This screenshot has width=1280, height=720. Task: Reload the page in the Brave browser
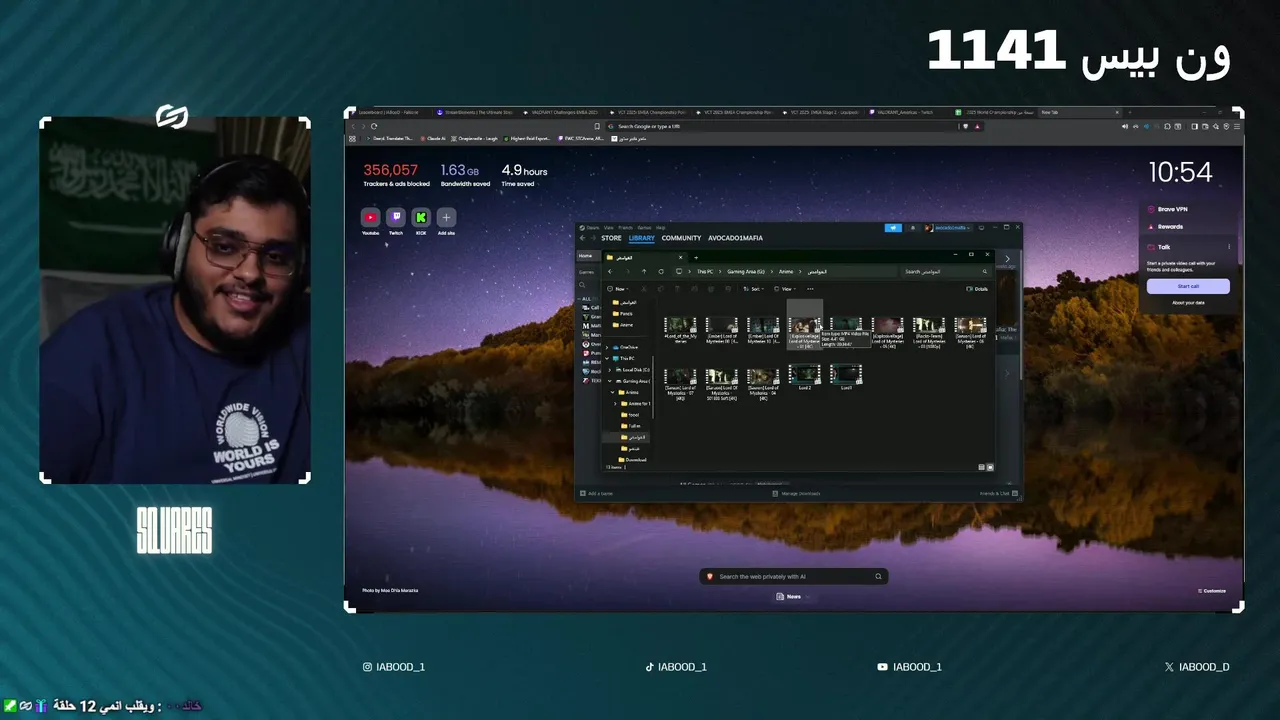point(374,126)
